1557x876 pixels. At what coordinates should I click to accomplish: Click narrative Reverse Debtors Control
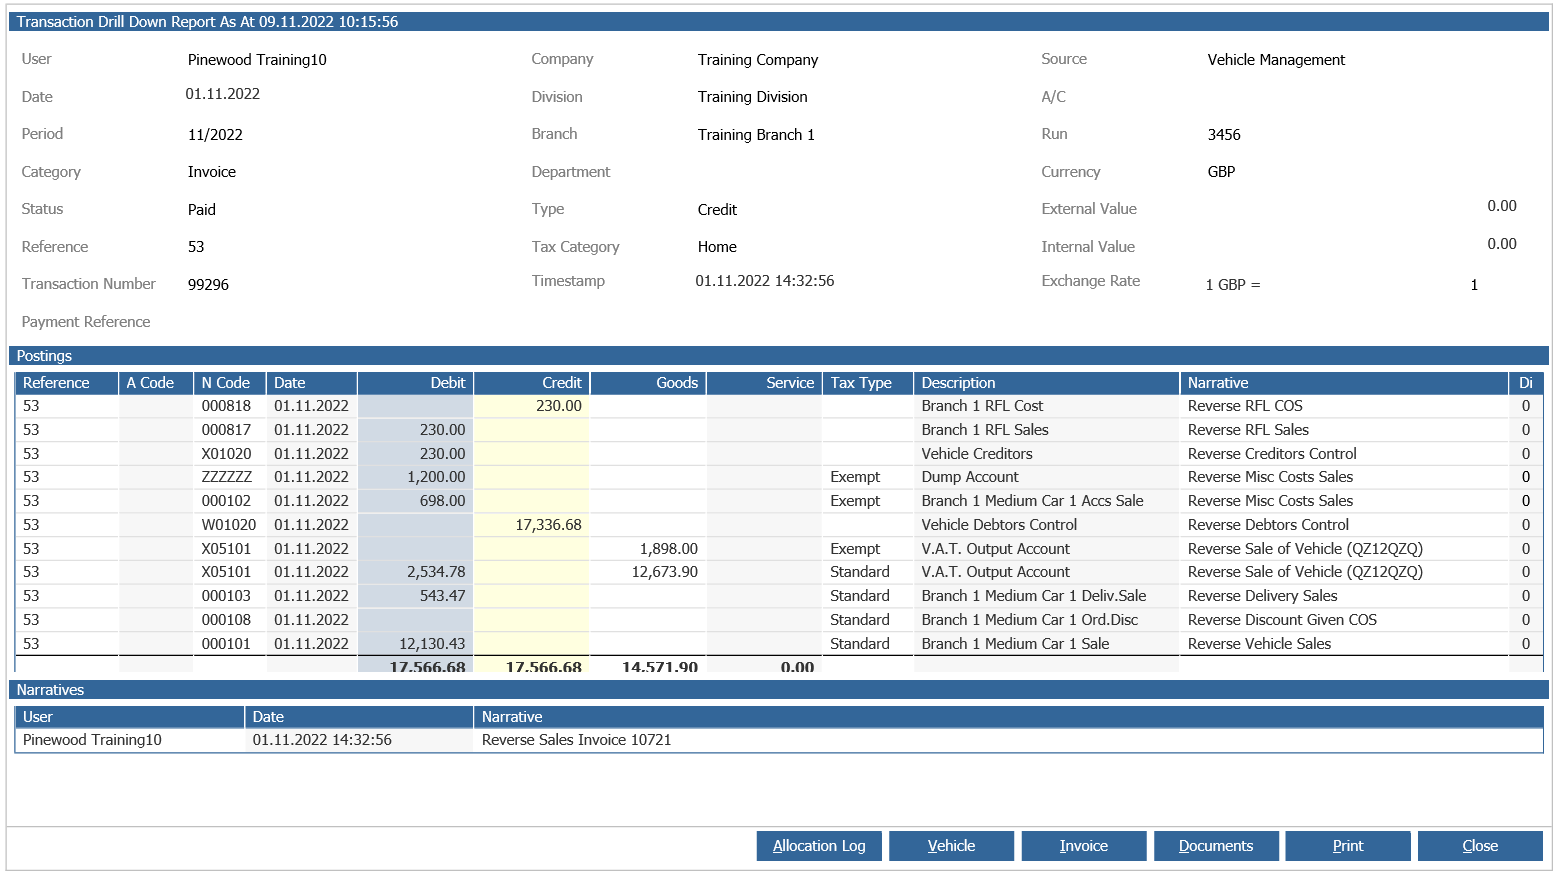pyautogui.click(x=1268, y=525)
